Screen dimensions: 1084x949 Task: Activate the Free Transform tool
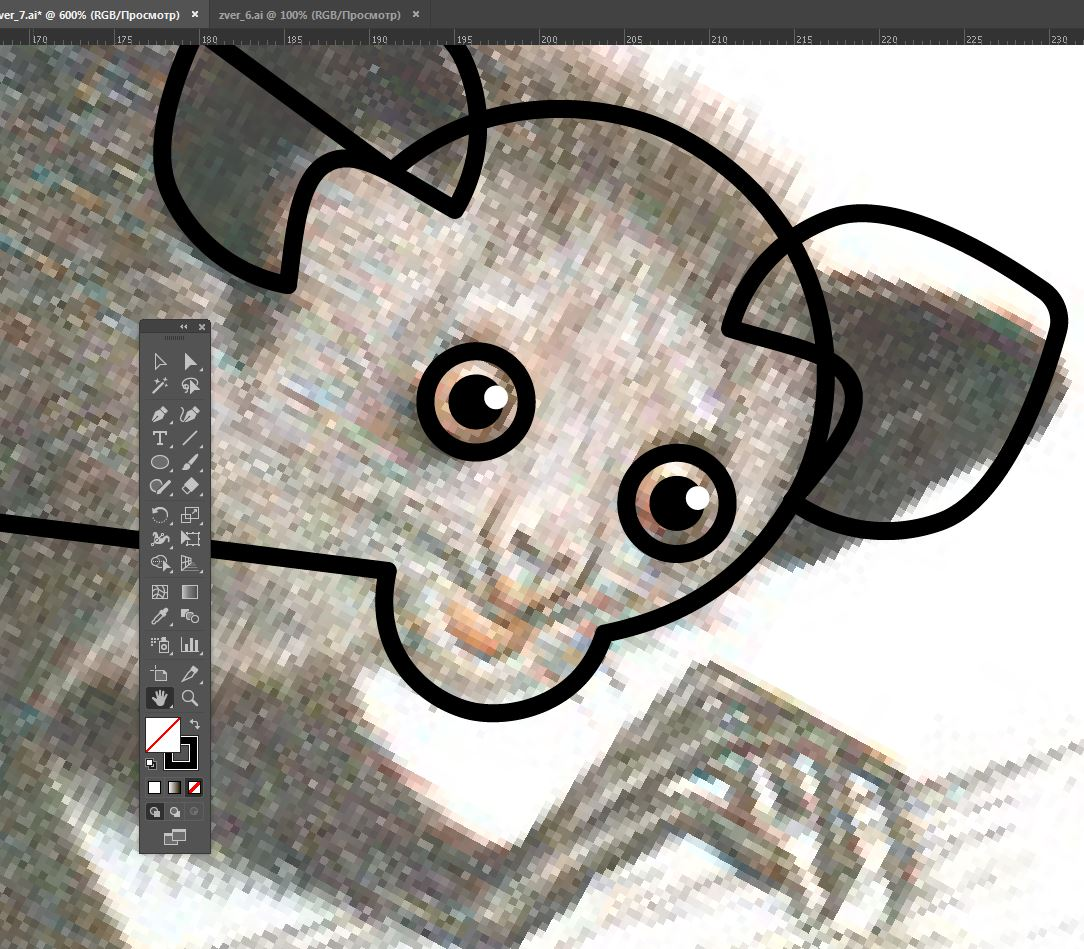pyautogui.click(x=190, y=539)
